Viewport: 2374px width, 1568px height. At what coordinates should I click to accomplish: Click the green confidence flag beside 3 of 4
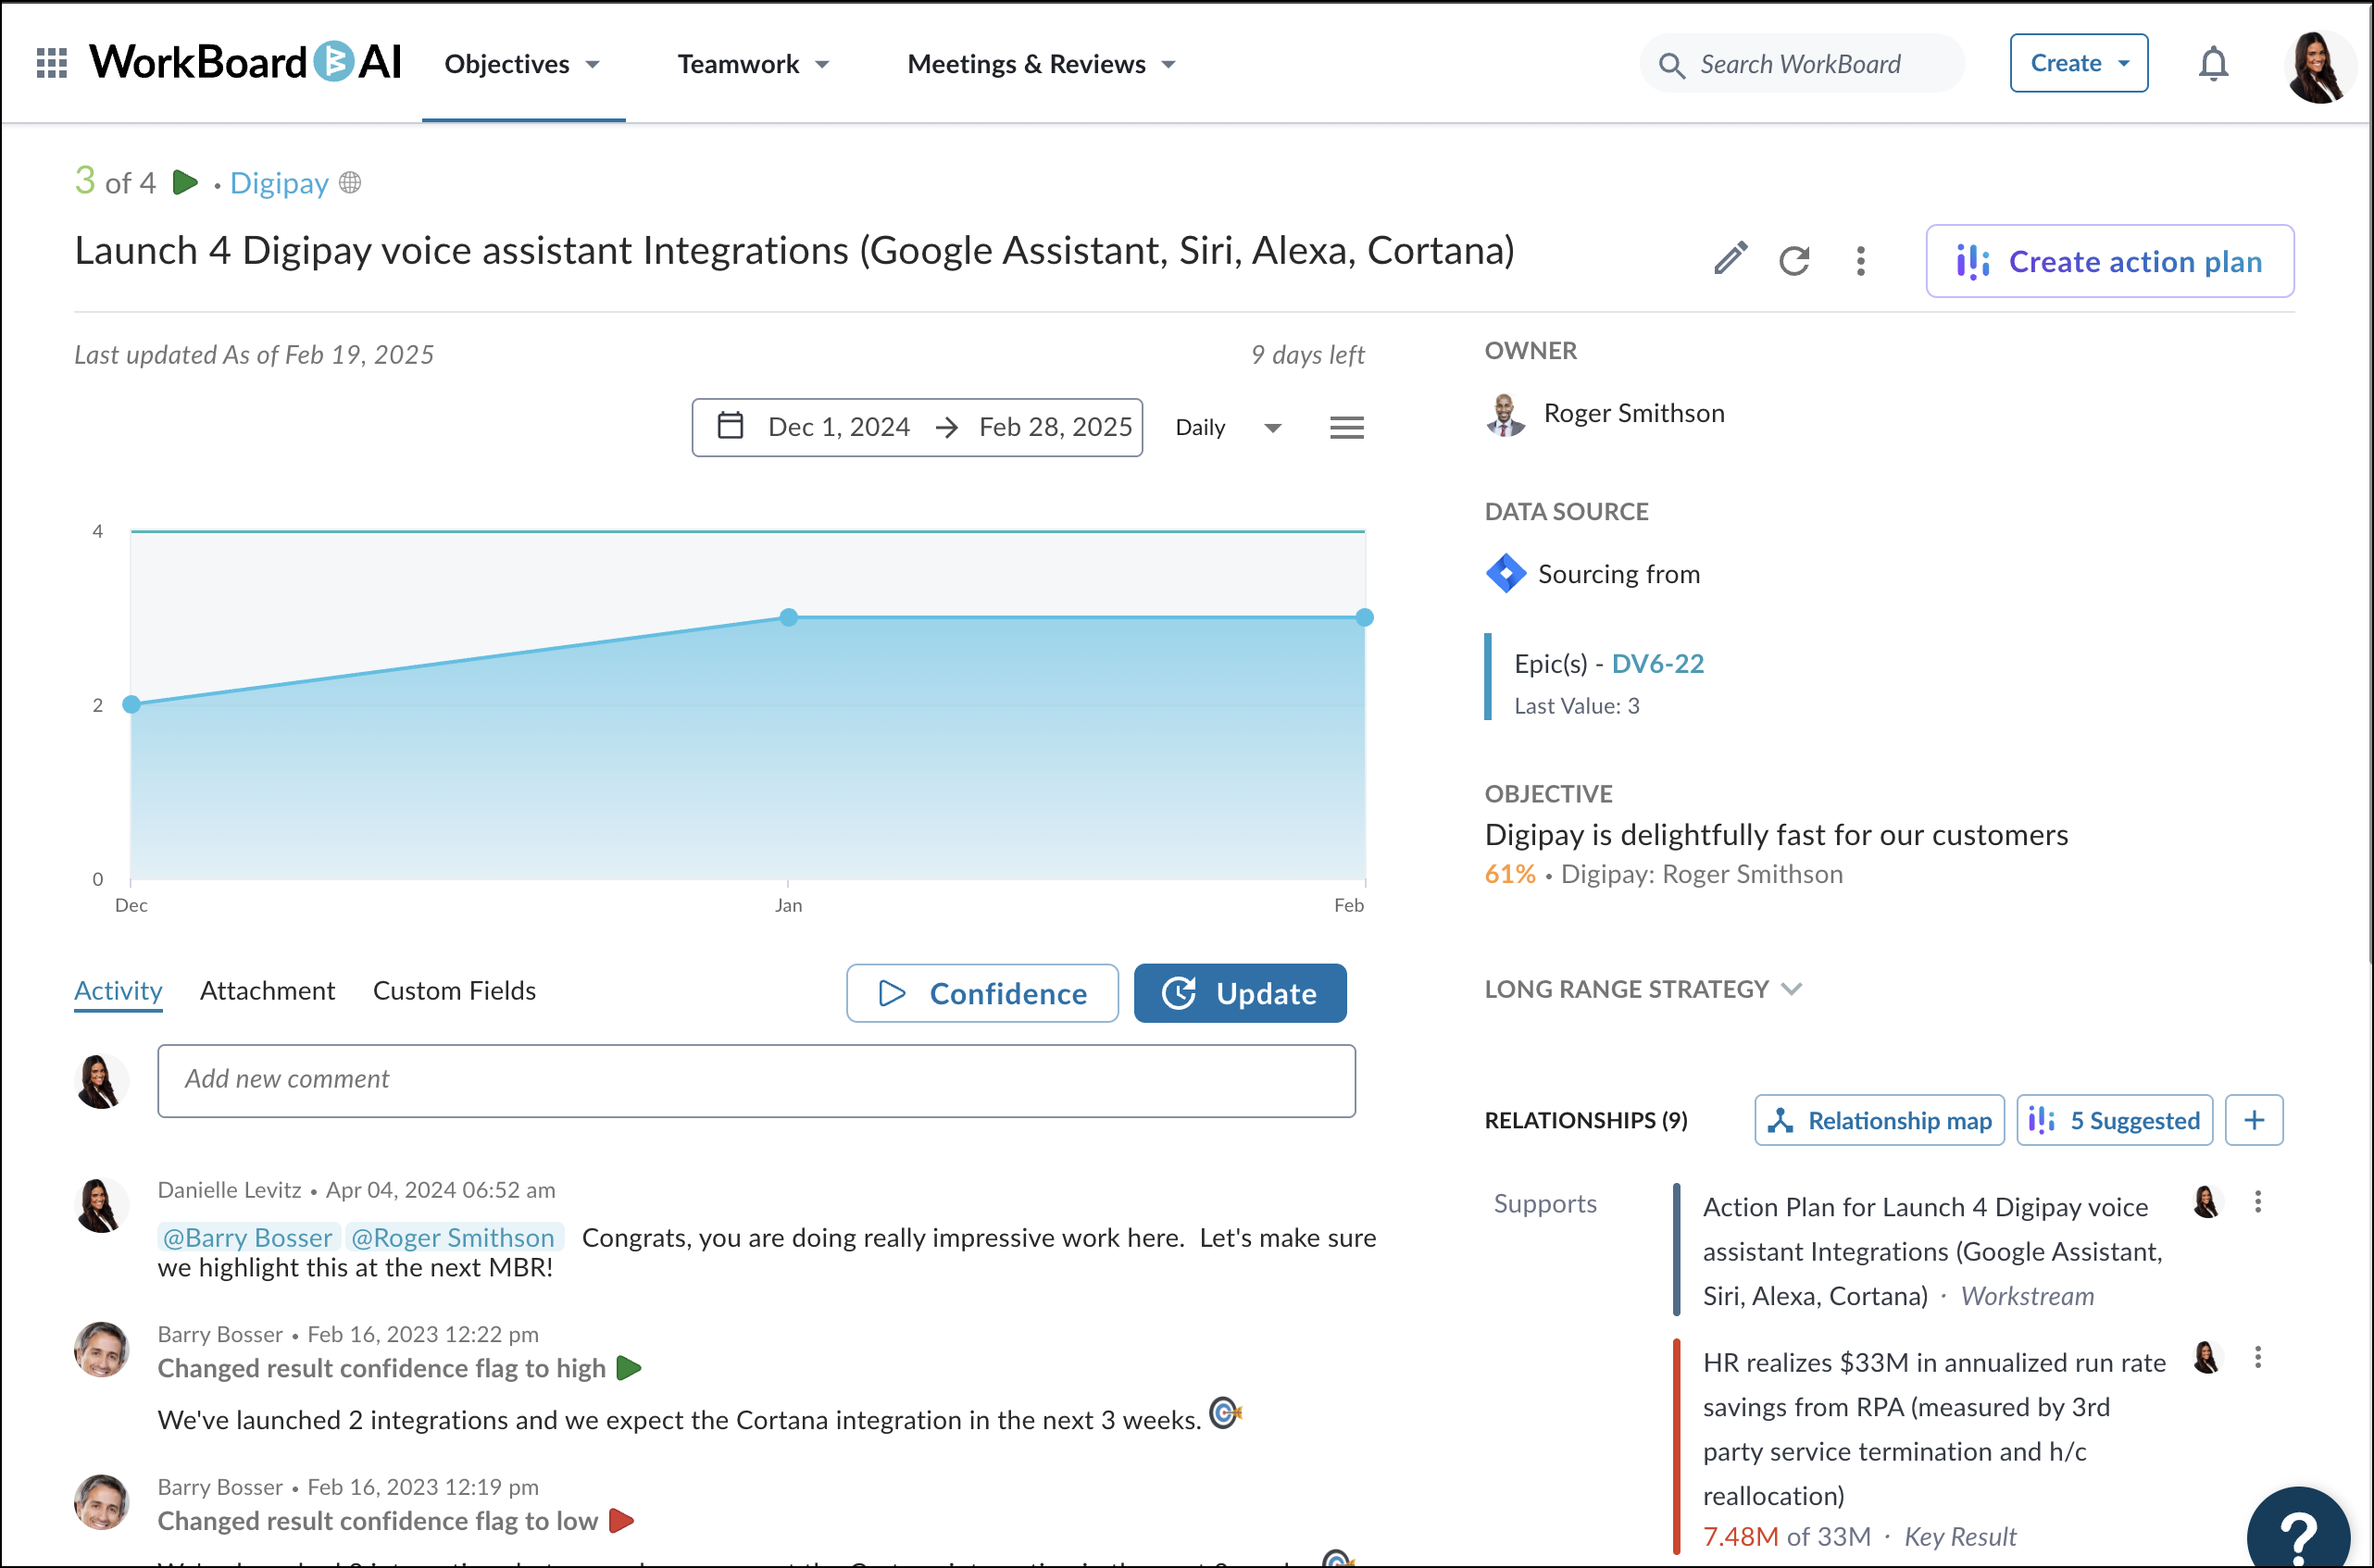tap(185, 183)
